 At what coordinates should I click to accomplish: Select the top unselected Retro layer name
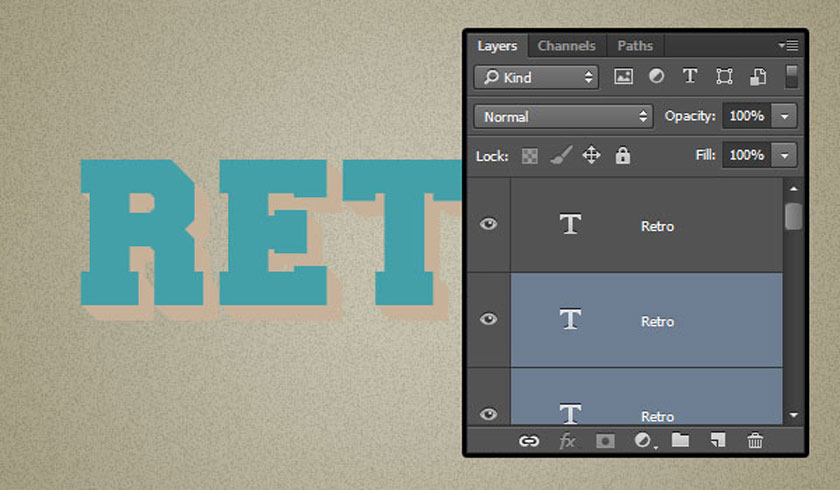coord(657,226)
